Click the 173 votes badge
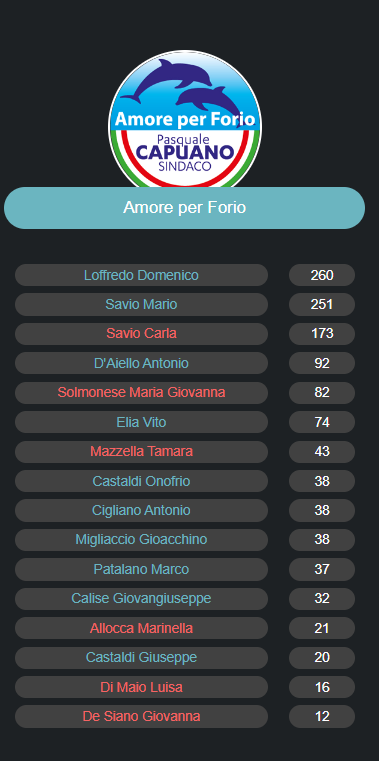 pyautogui.click(x=322, y=334)
